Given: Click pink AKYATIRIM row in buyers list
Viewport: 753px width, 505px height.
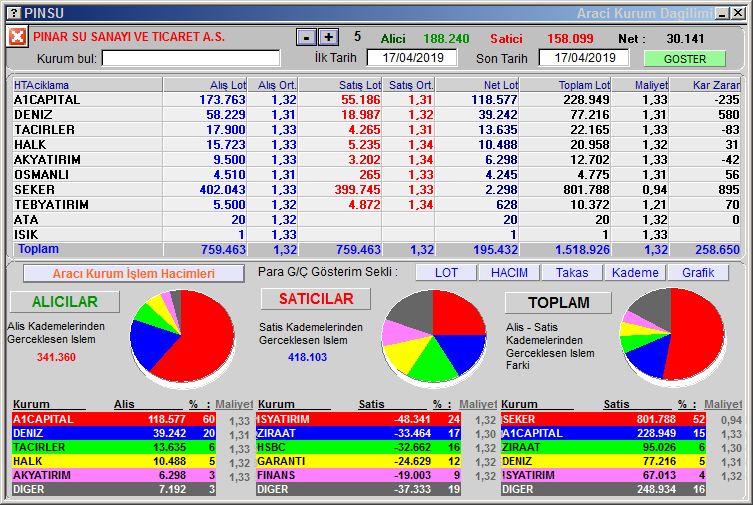Looking at the screenshot, I should point(114,475).
